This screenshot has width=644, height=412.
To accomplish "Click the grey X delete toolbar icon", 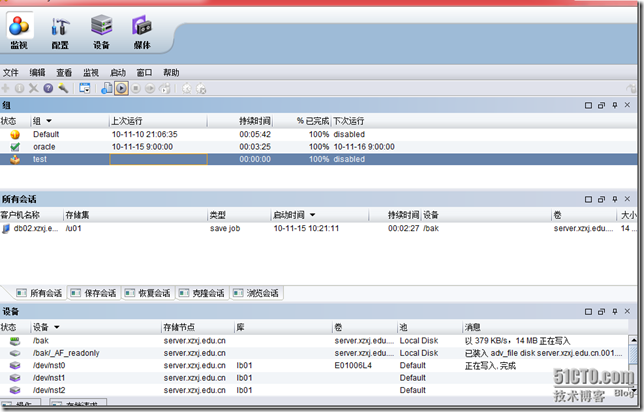I will pos(33,88).
